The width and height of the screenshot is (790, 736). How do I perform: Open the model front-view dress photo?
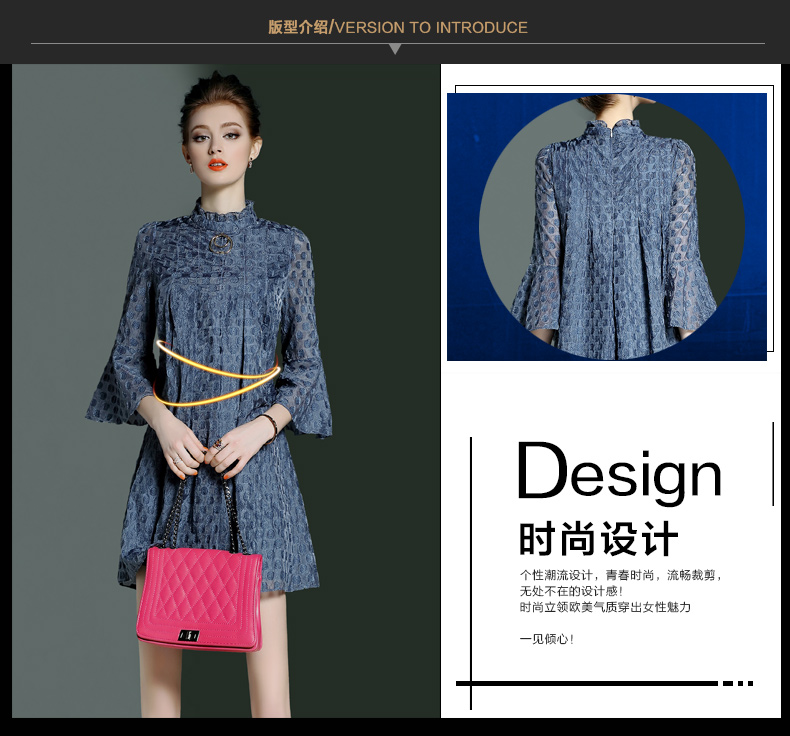pos(226,391)
